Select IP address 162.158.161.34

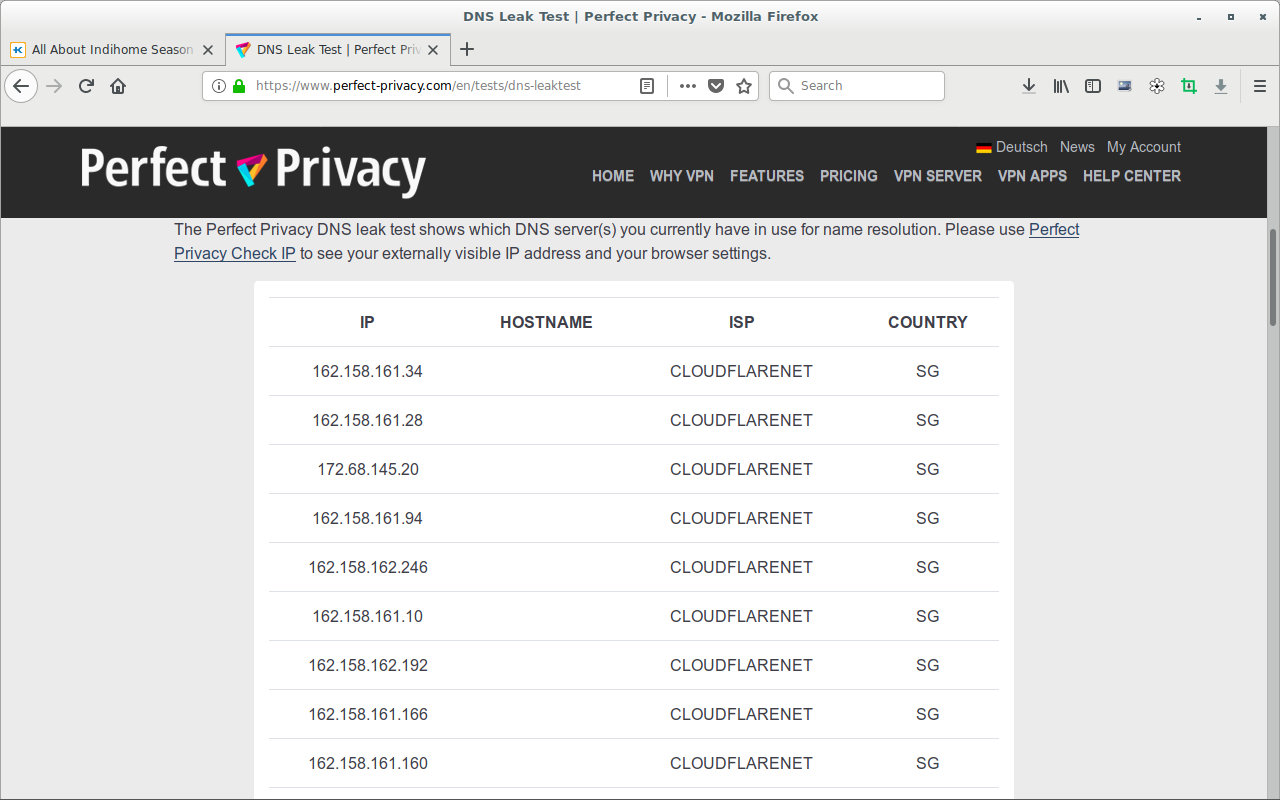368,371
